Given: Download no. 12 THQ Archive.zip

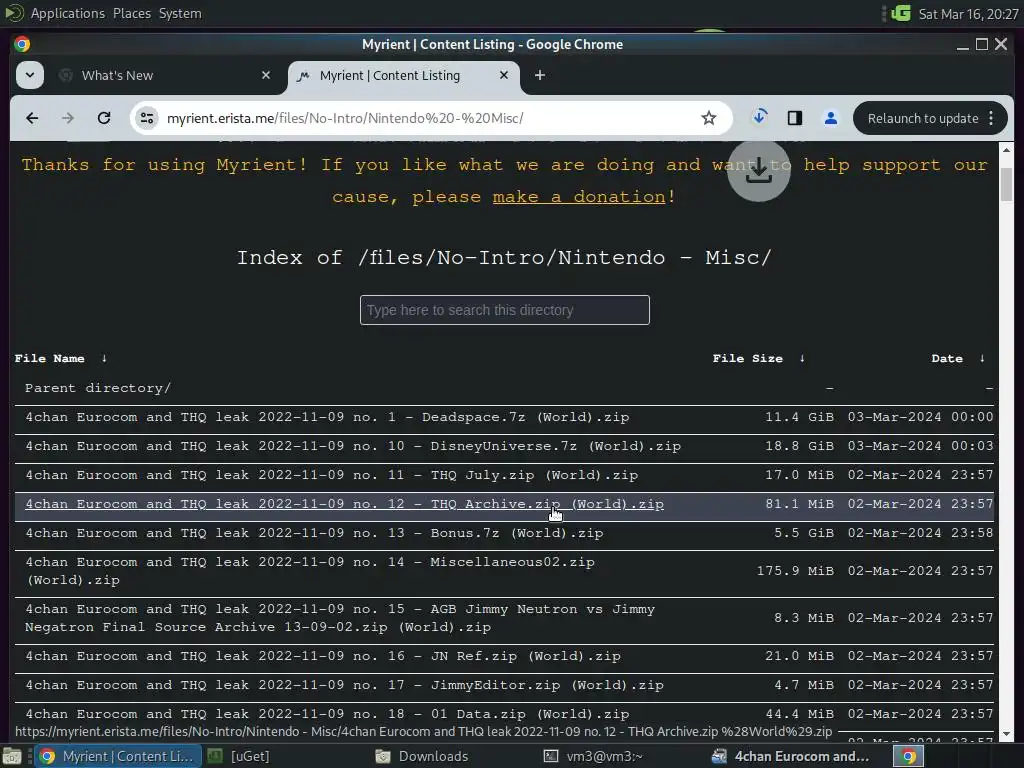Looking at the screenshot, I should (344, 504).
